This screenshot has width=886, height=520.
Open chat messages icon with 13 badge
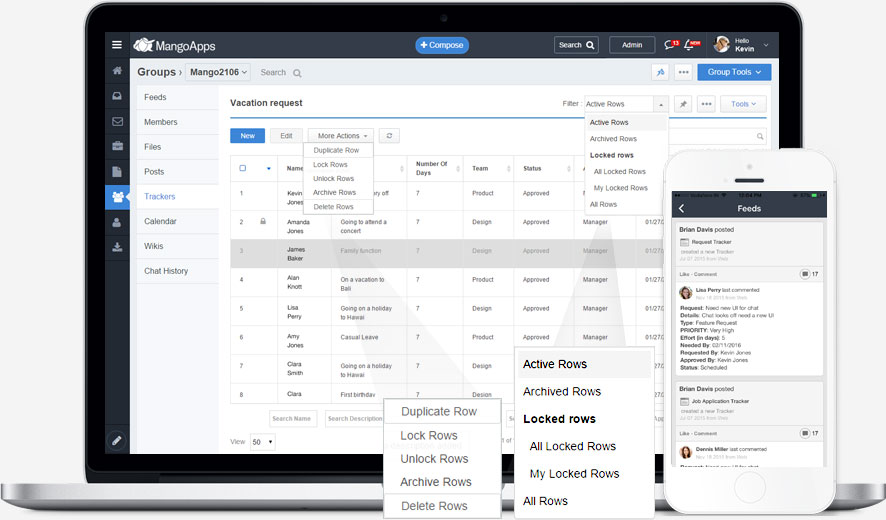671,45
